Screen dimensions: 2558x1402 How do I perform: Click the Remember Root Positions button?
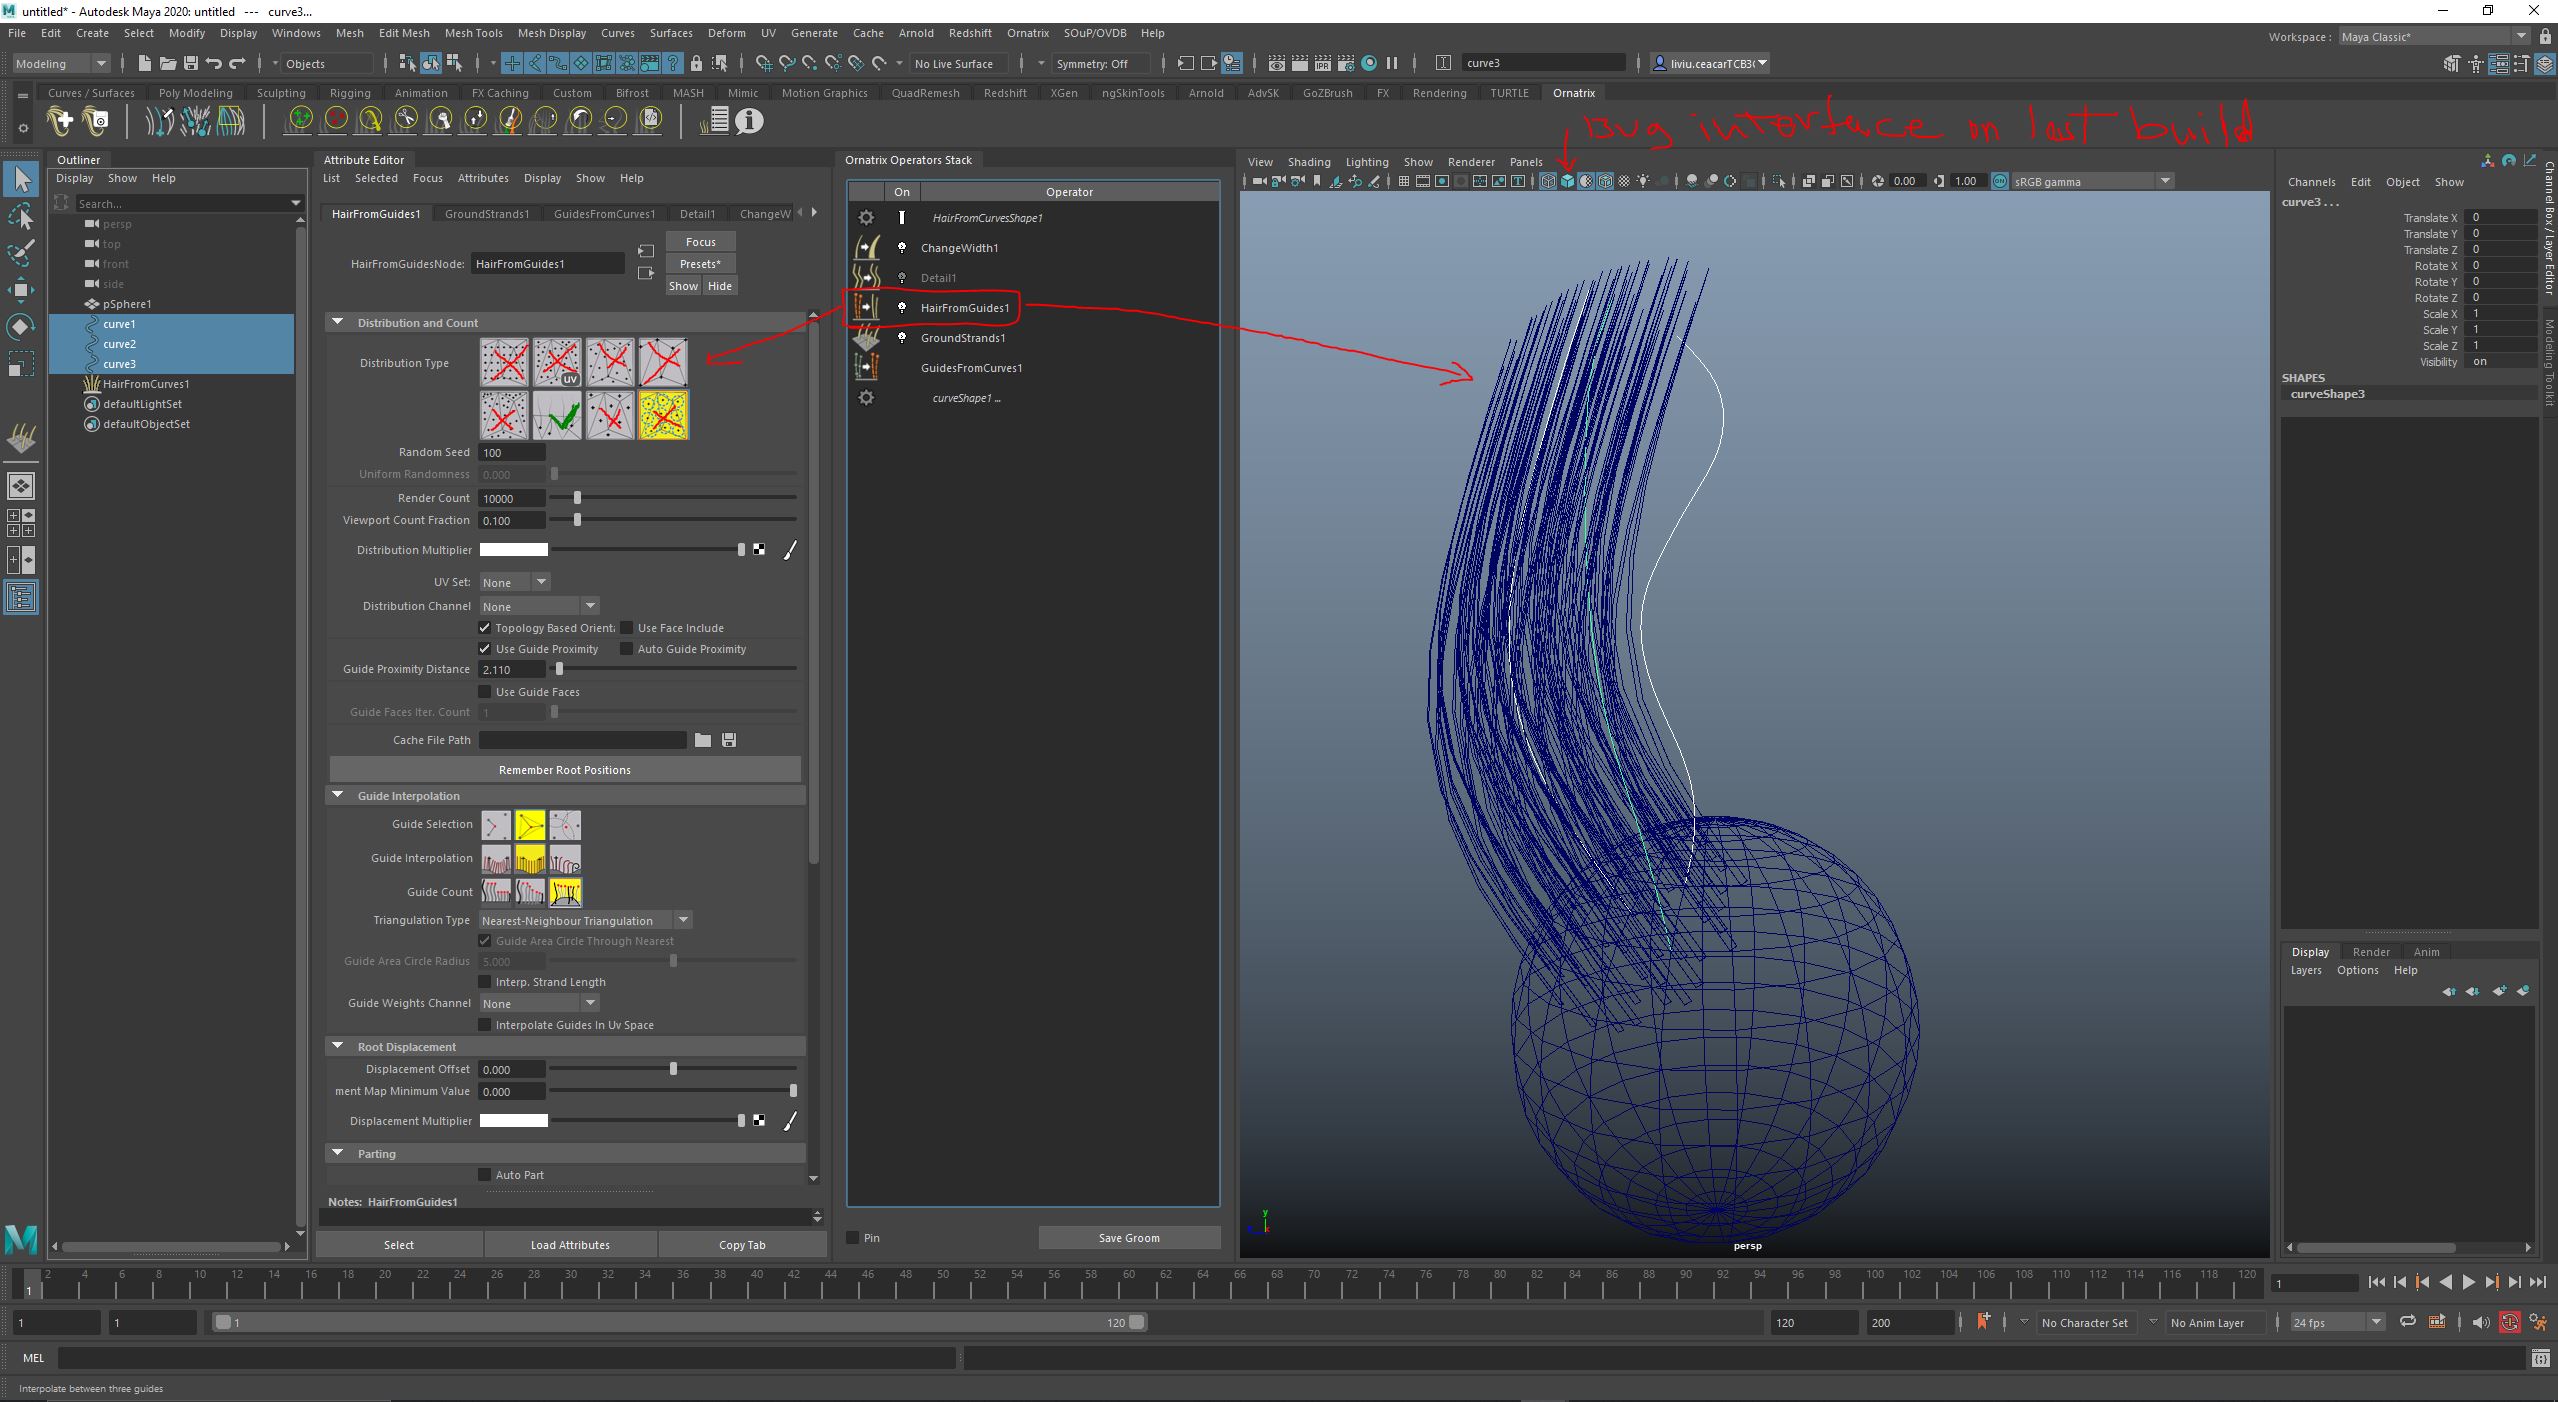tap(564, 770)
